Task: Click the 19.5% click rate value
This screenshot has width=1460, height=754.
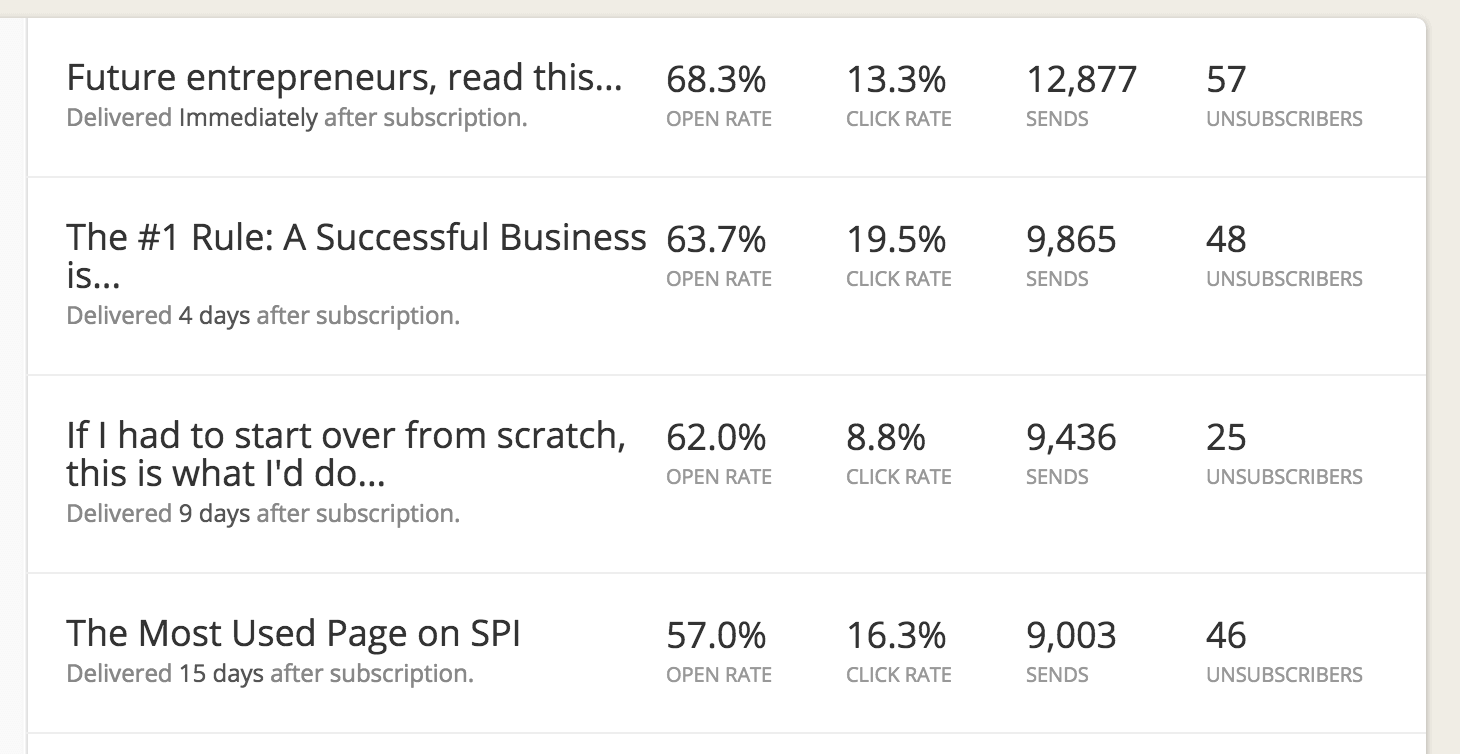Action: 896,239
